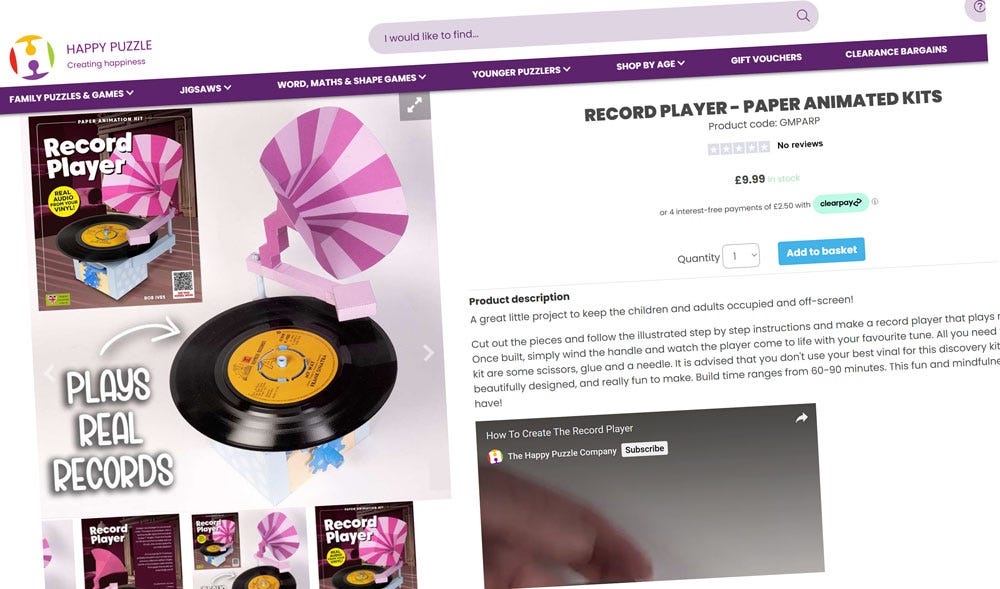This screenshot has height=589, width=1000.
Task: Open the Clearpay info icon
Action: point(875,201)
